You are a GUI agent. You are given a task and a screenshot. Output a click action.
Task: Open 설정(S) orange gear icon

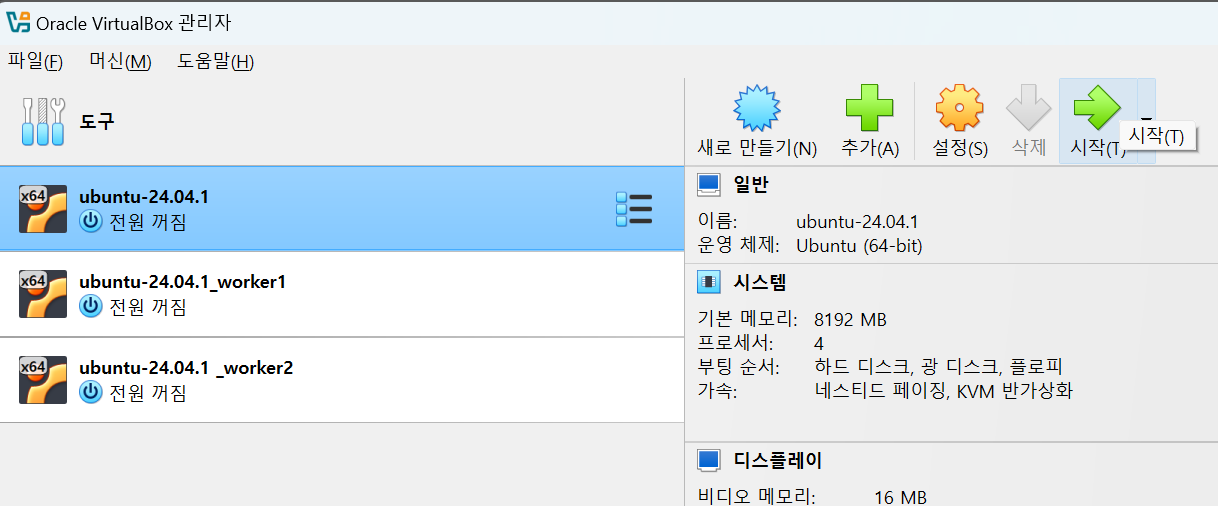(959, 108)
